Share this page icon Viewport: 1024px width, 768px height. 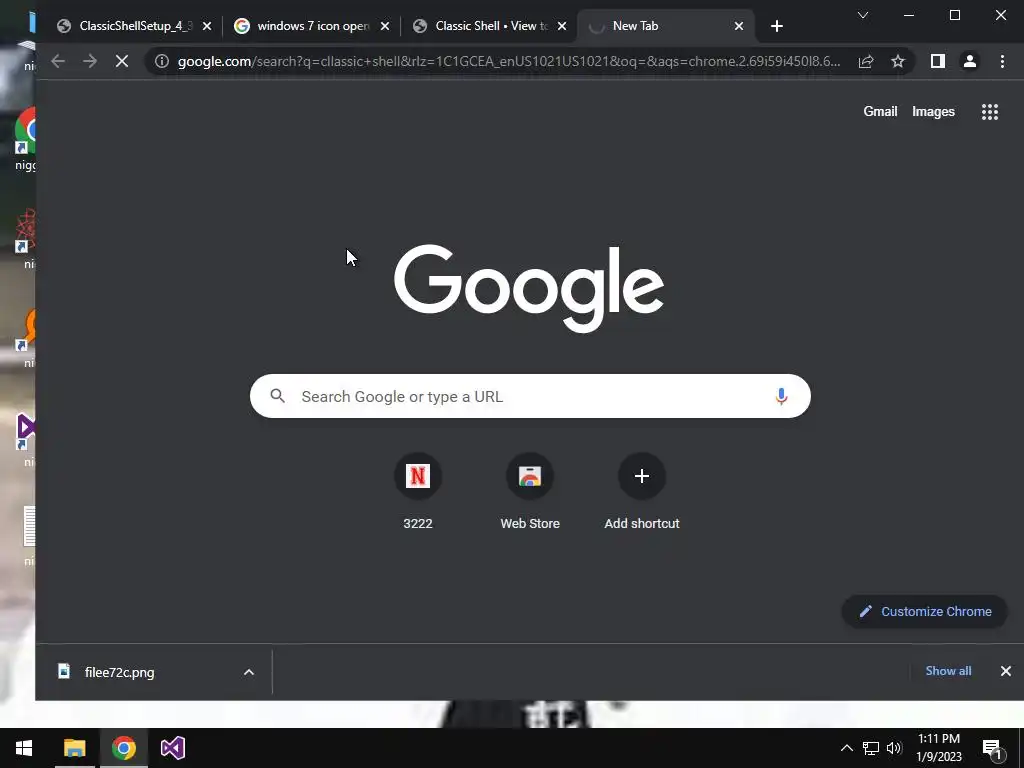pos(866,61)
